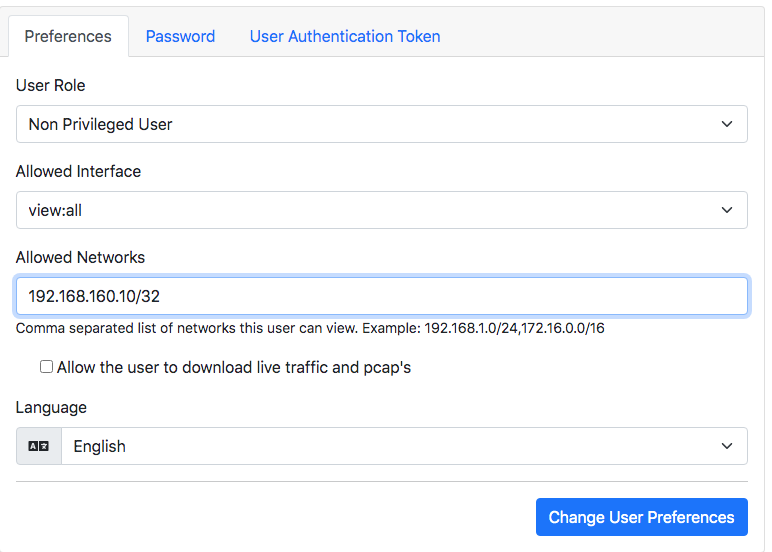Click the Allowed Interface chevron arrow
Image resolution: width=772 pixels, height=552 pixels.
[727, 210]
